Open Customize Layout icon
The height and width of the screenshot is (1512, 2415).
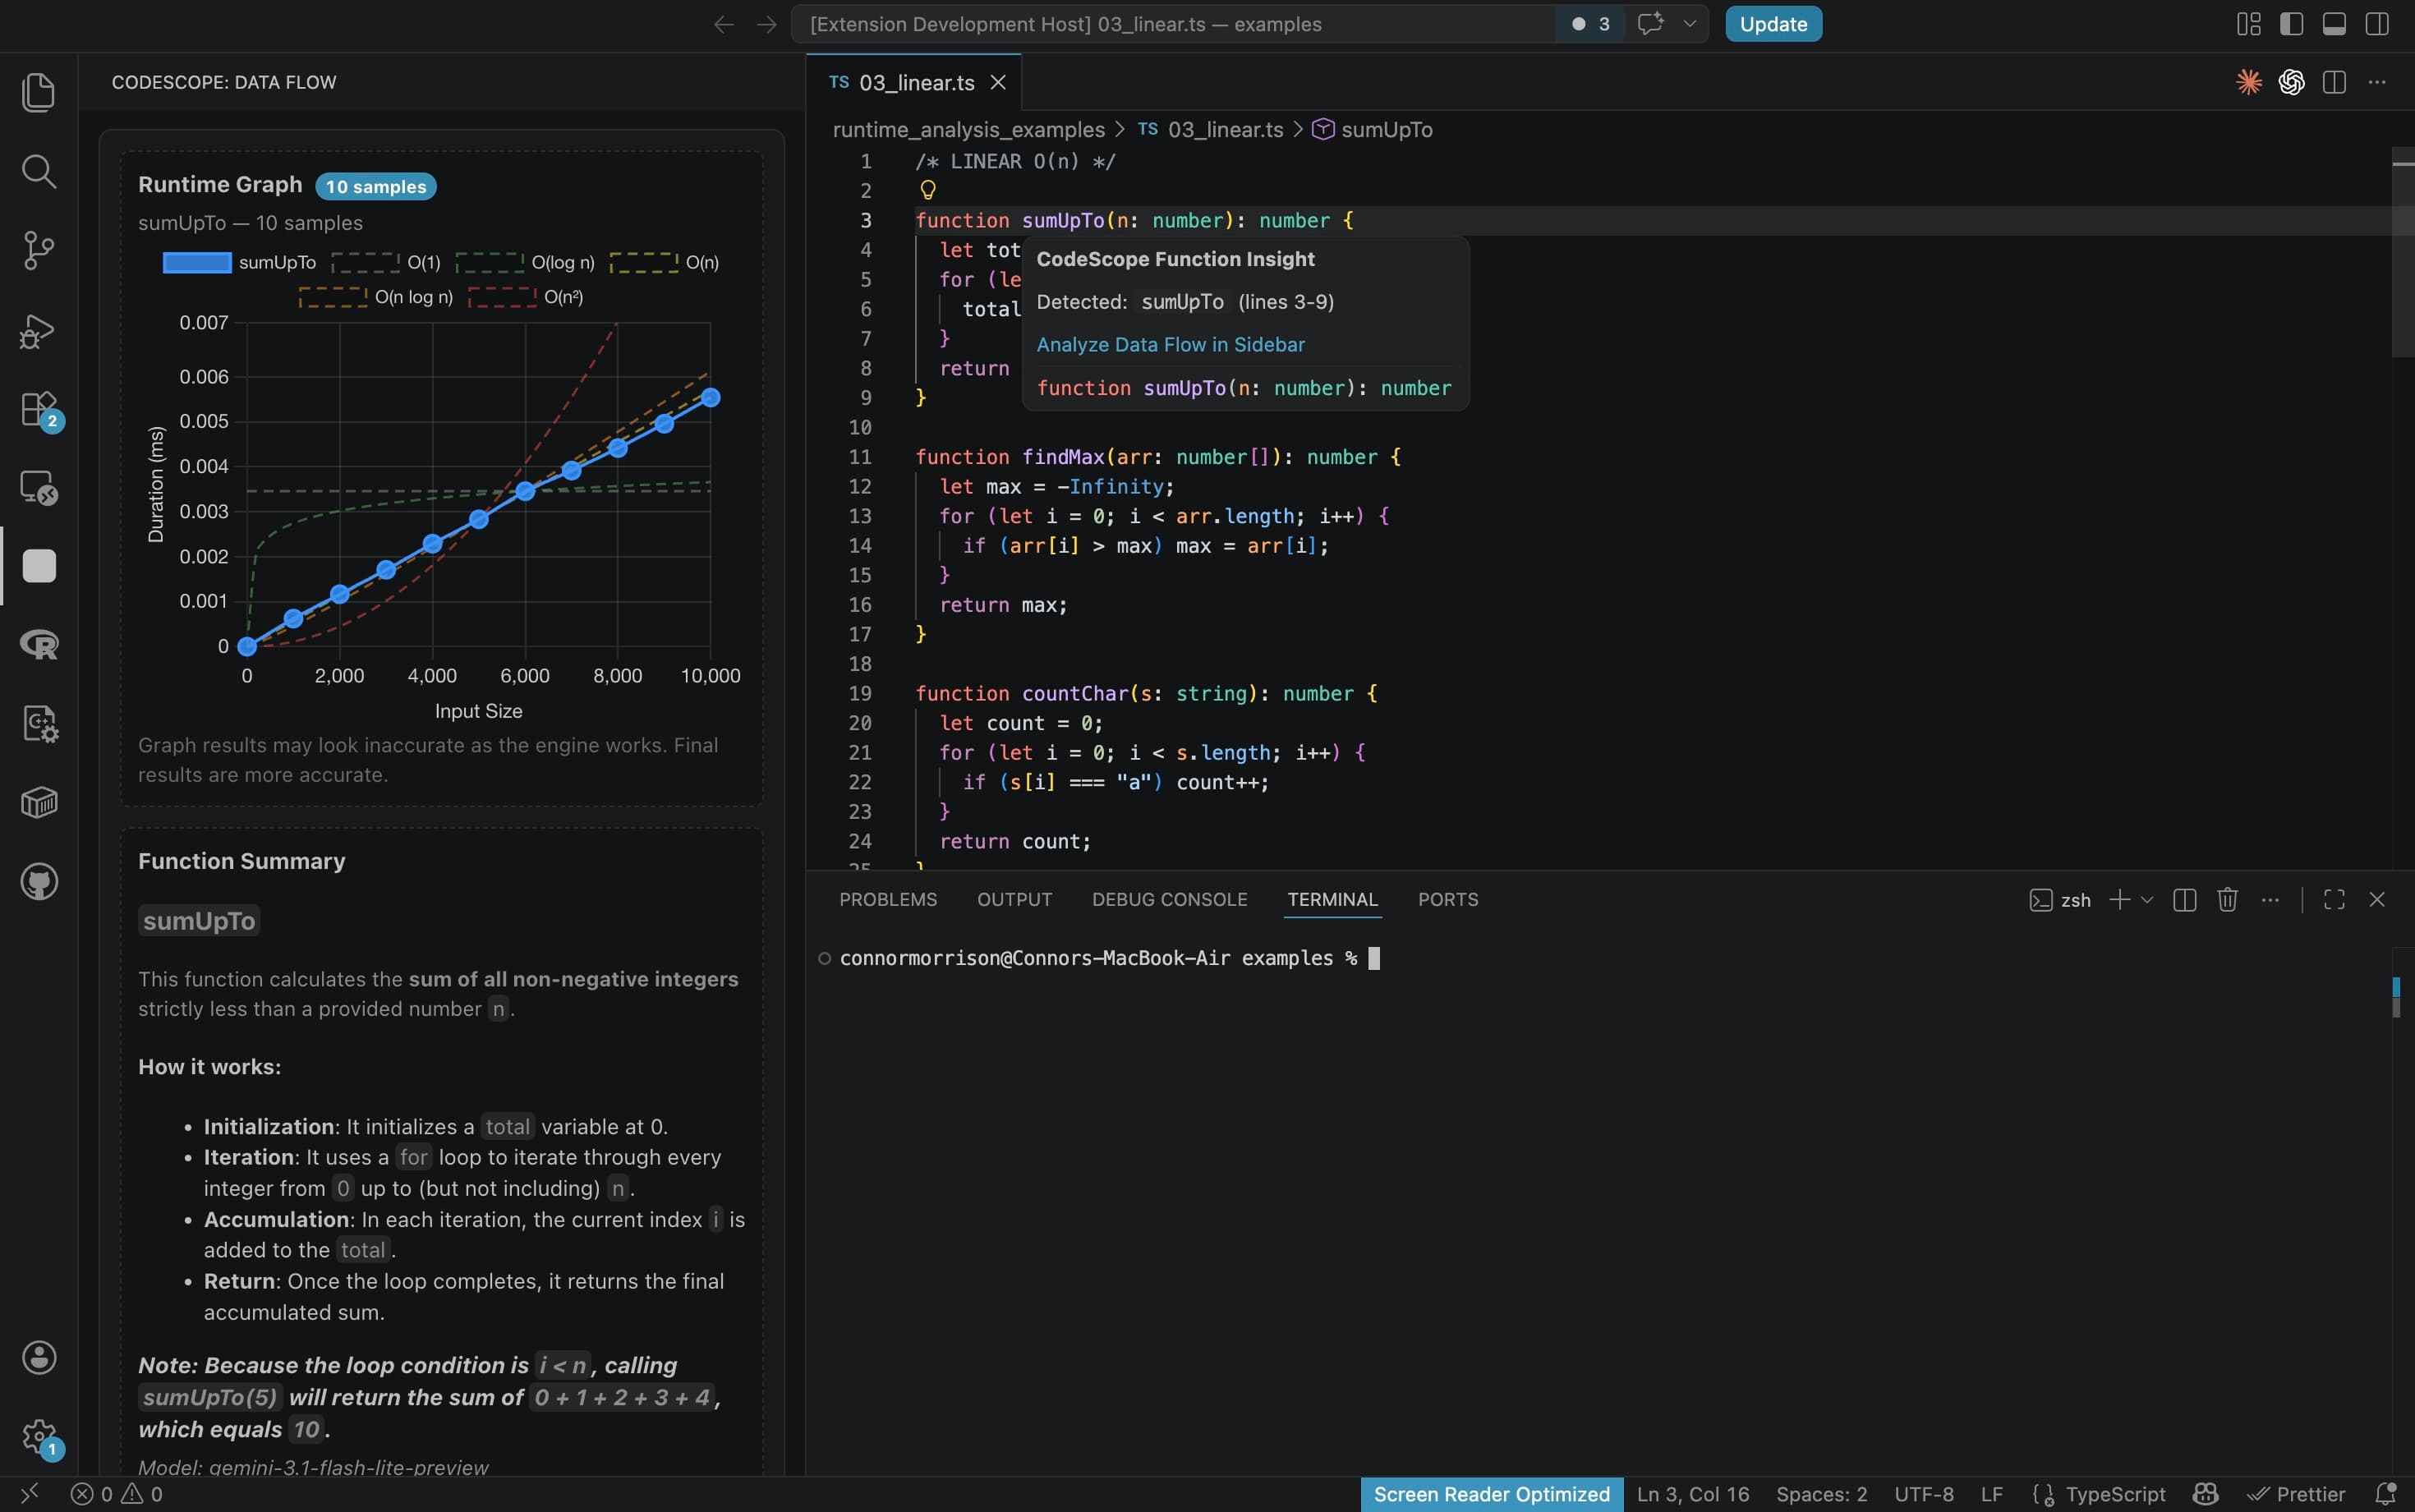2249,24
